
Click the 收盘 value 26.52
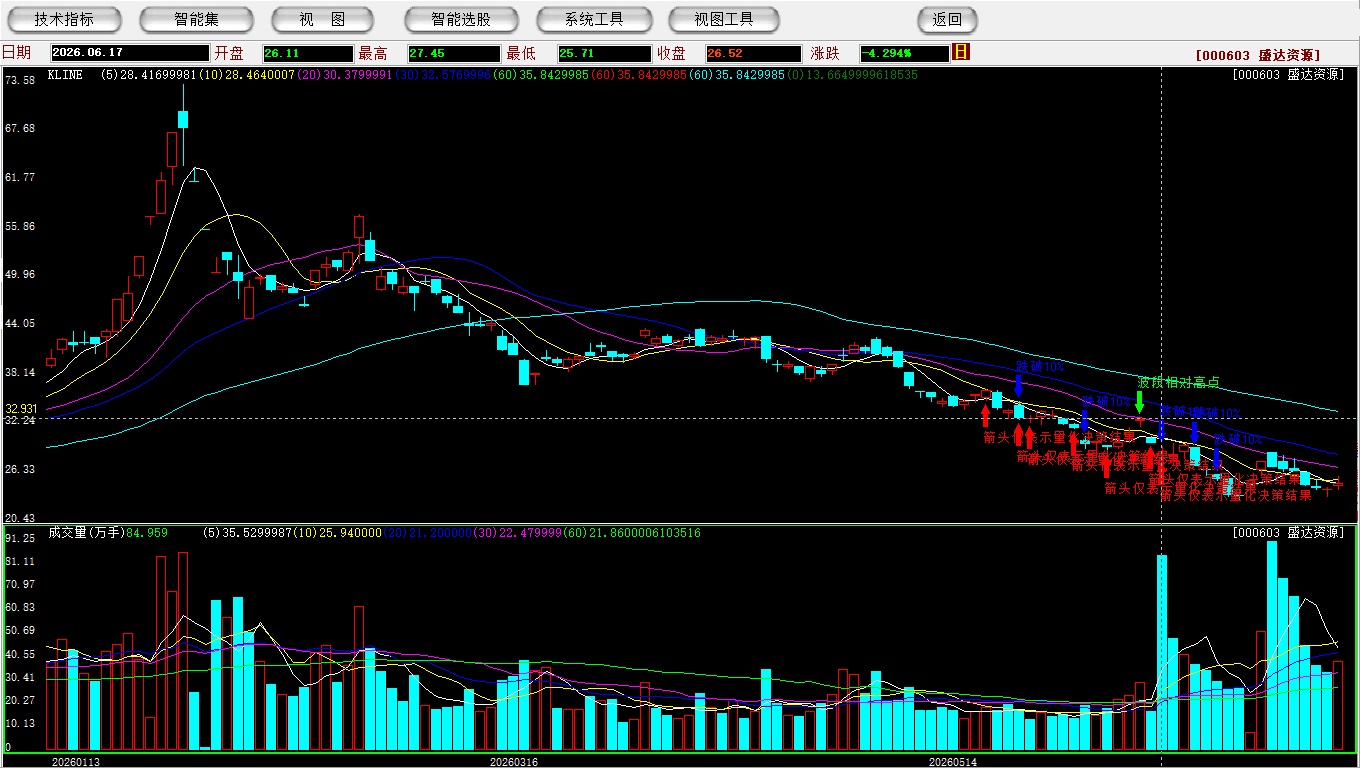753,53
